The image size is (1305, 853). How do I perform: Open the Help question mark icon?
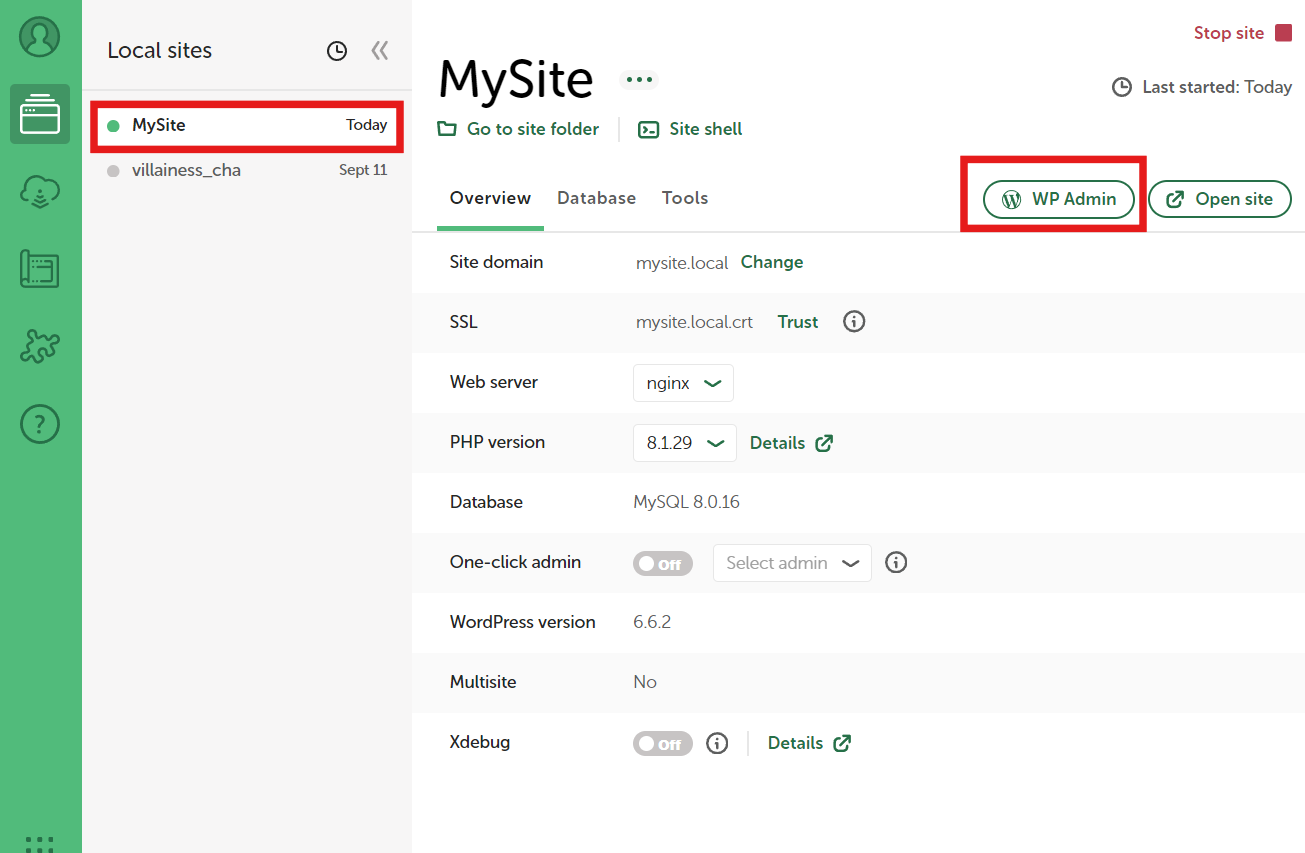[x=40, y=425]
